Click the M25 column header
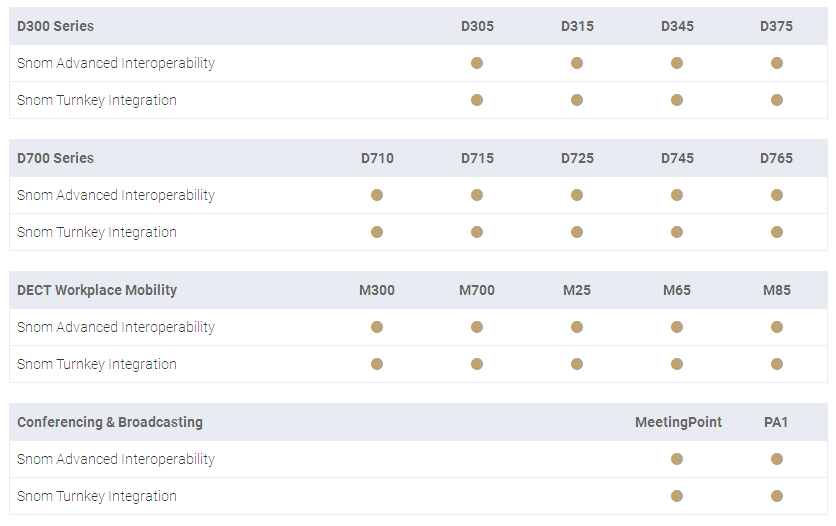Screen dimensions: 836x526 tap(577, 290)
